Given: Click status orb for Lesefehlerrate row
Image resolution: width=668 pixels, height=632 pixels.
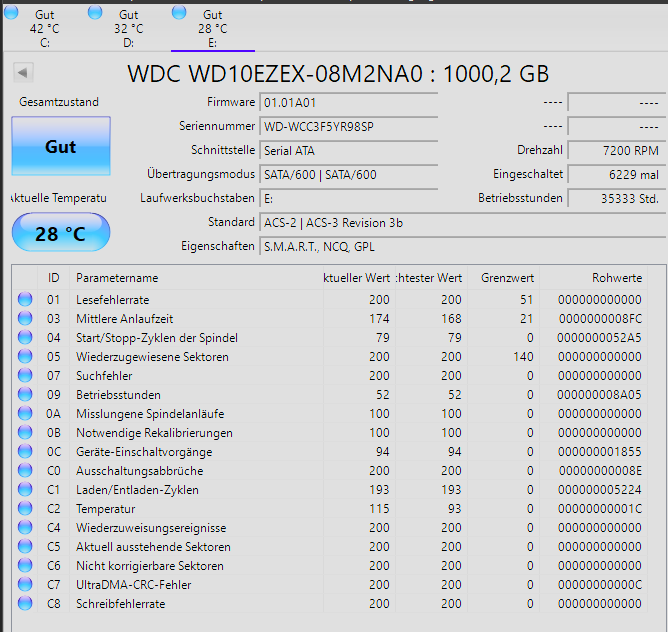Looking at the screenshot, I should [25, 299].
